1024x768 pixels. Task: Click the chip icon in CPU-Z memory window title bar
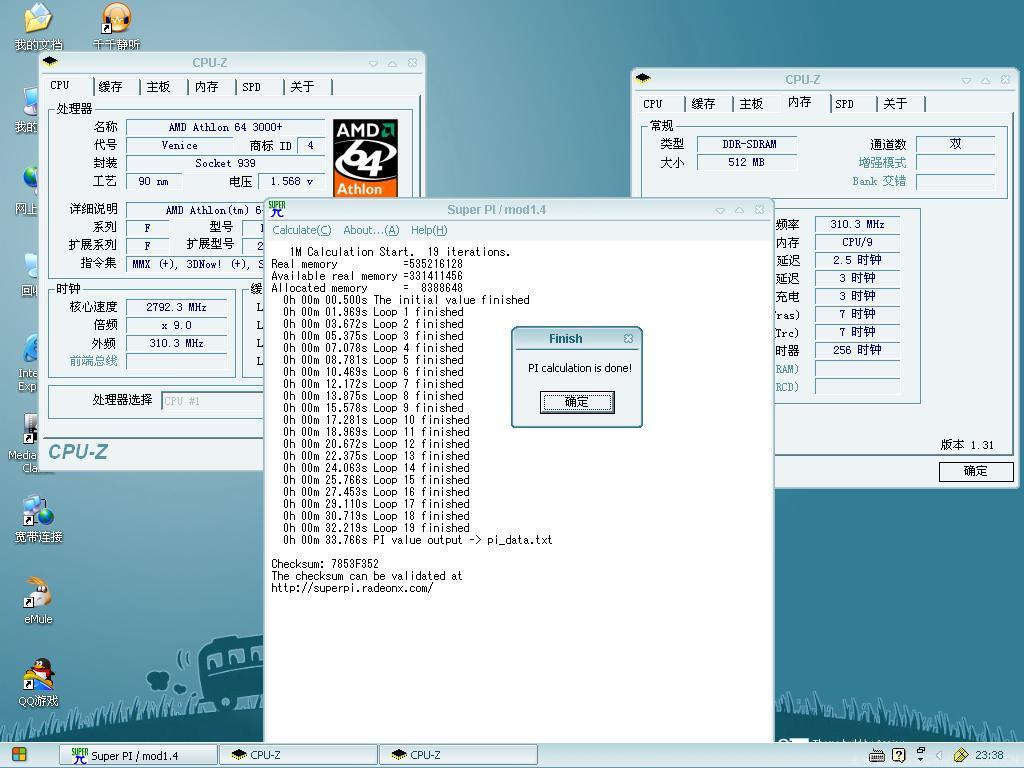coord(643,79)
